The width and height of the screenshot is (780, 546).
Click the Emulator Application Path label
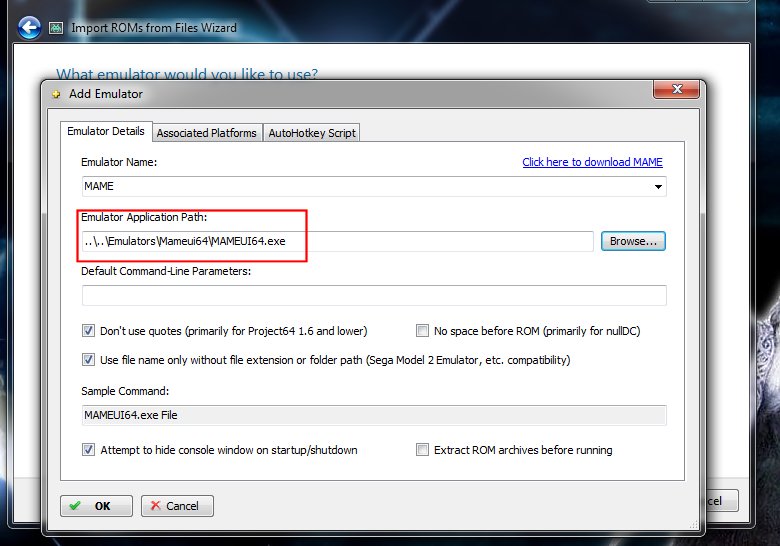coord(144,217)
